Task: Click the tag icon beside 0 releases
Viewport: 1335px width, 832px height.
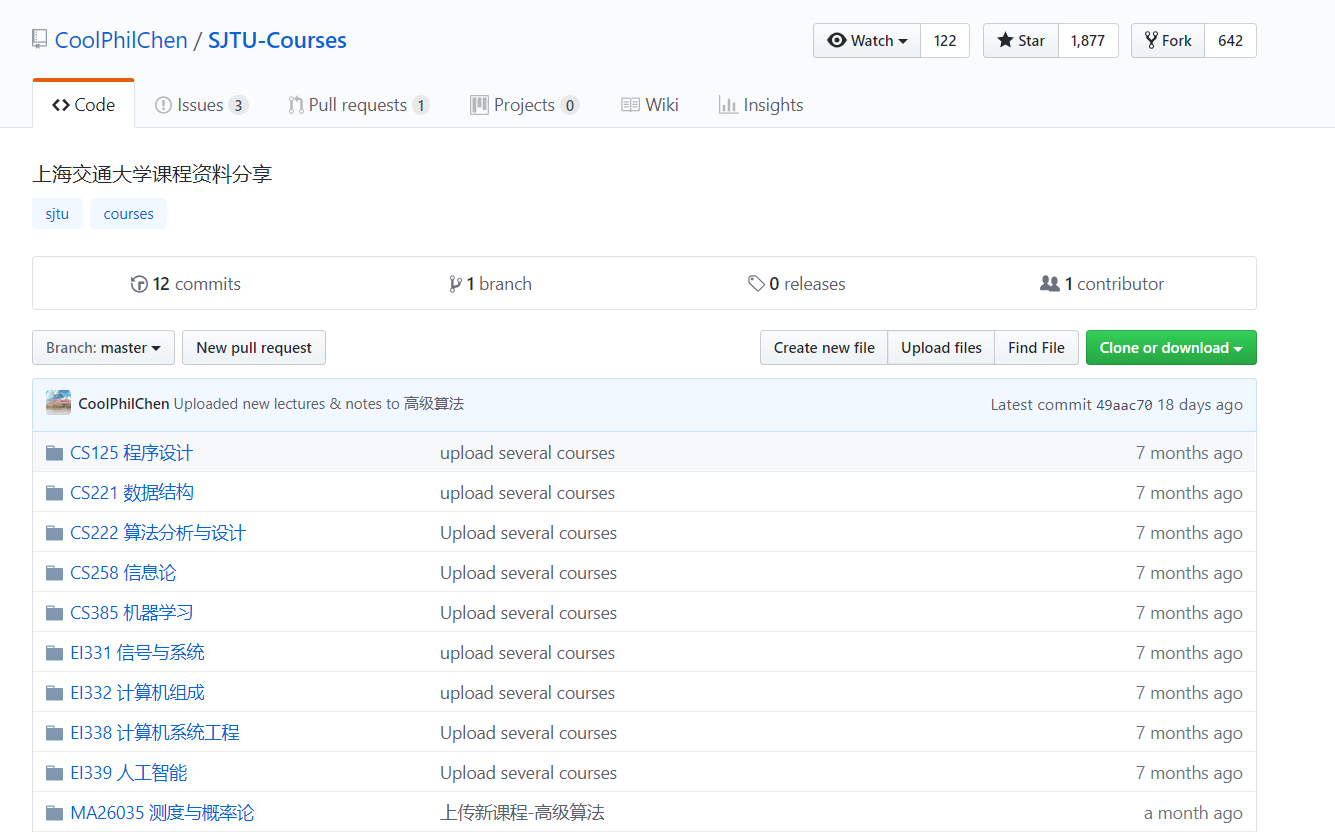Action: pyautogui.click(x=756, y=284)
